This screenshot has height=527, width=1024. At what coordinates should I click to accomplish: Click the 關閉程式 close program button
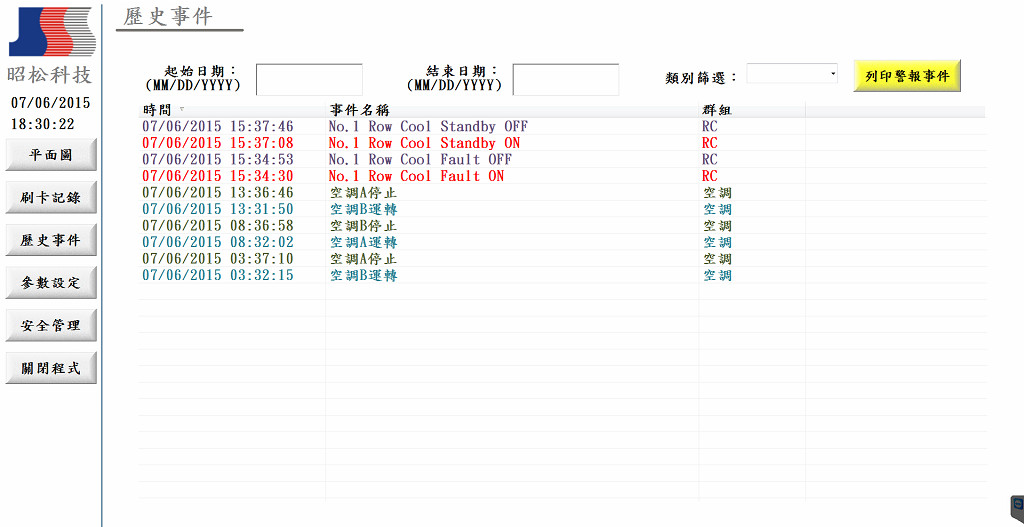pyautogui.click(x=52, y=368)
